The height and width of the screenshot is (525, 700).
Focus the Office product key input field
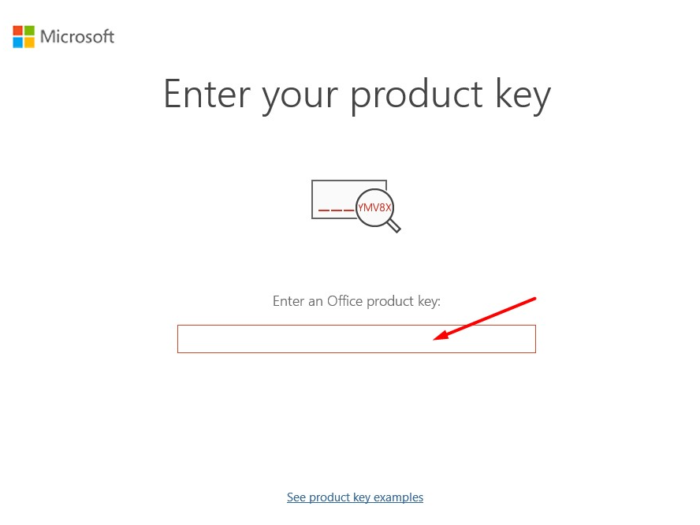click(x=300, y=339)
